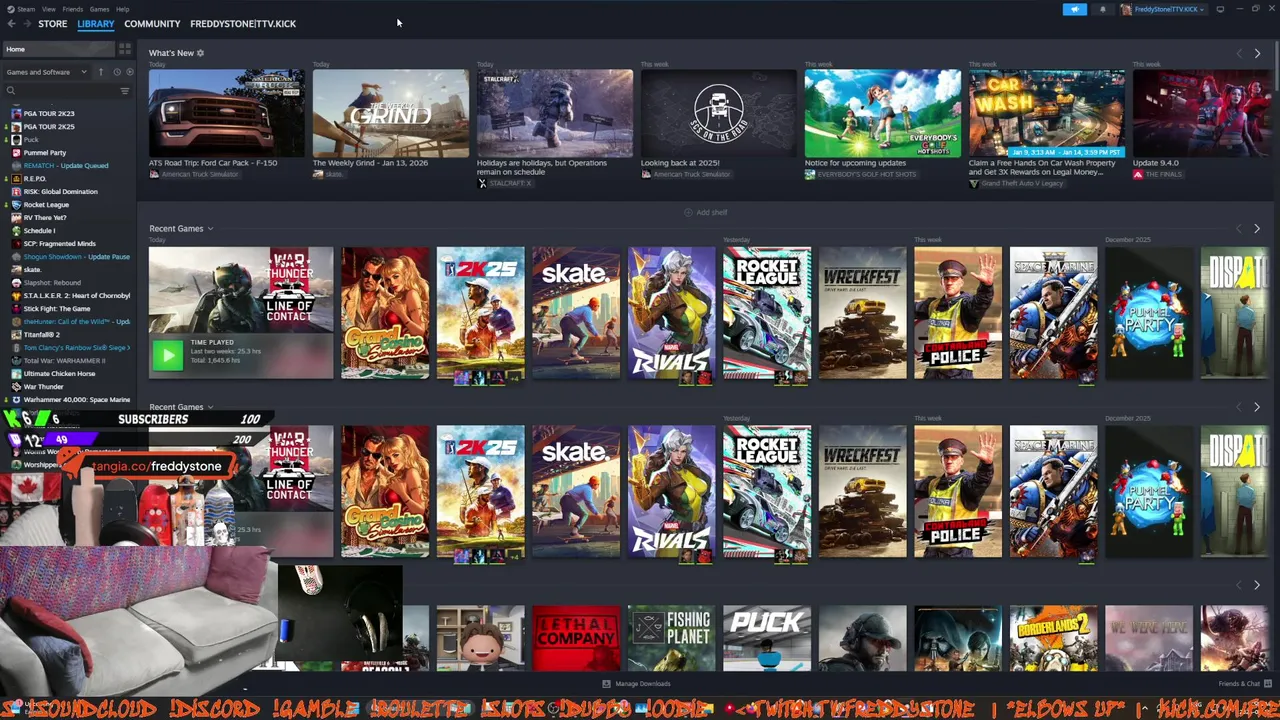
Task: Open the Looking back at 2025 news
Action: [x=719, y=113]
